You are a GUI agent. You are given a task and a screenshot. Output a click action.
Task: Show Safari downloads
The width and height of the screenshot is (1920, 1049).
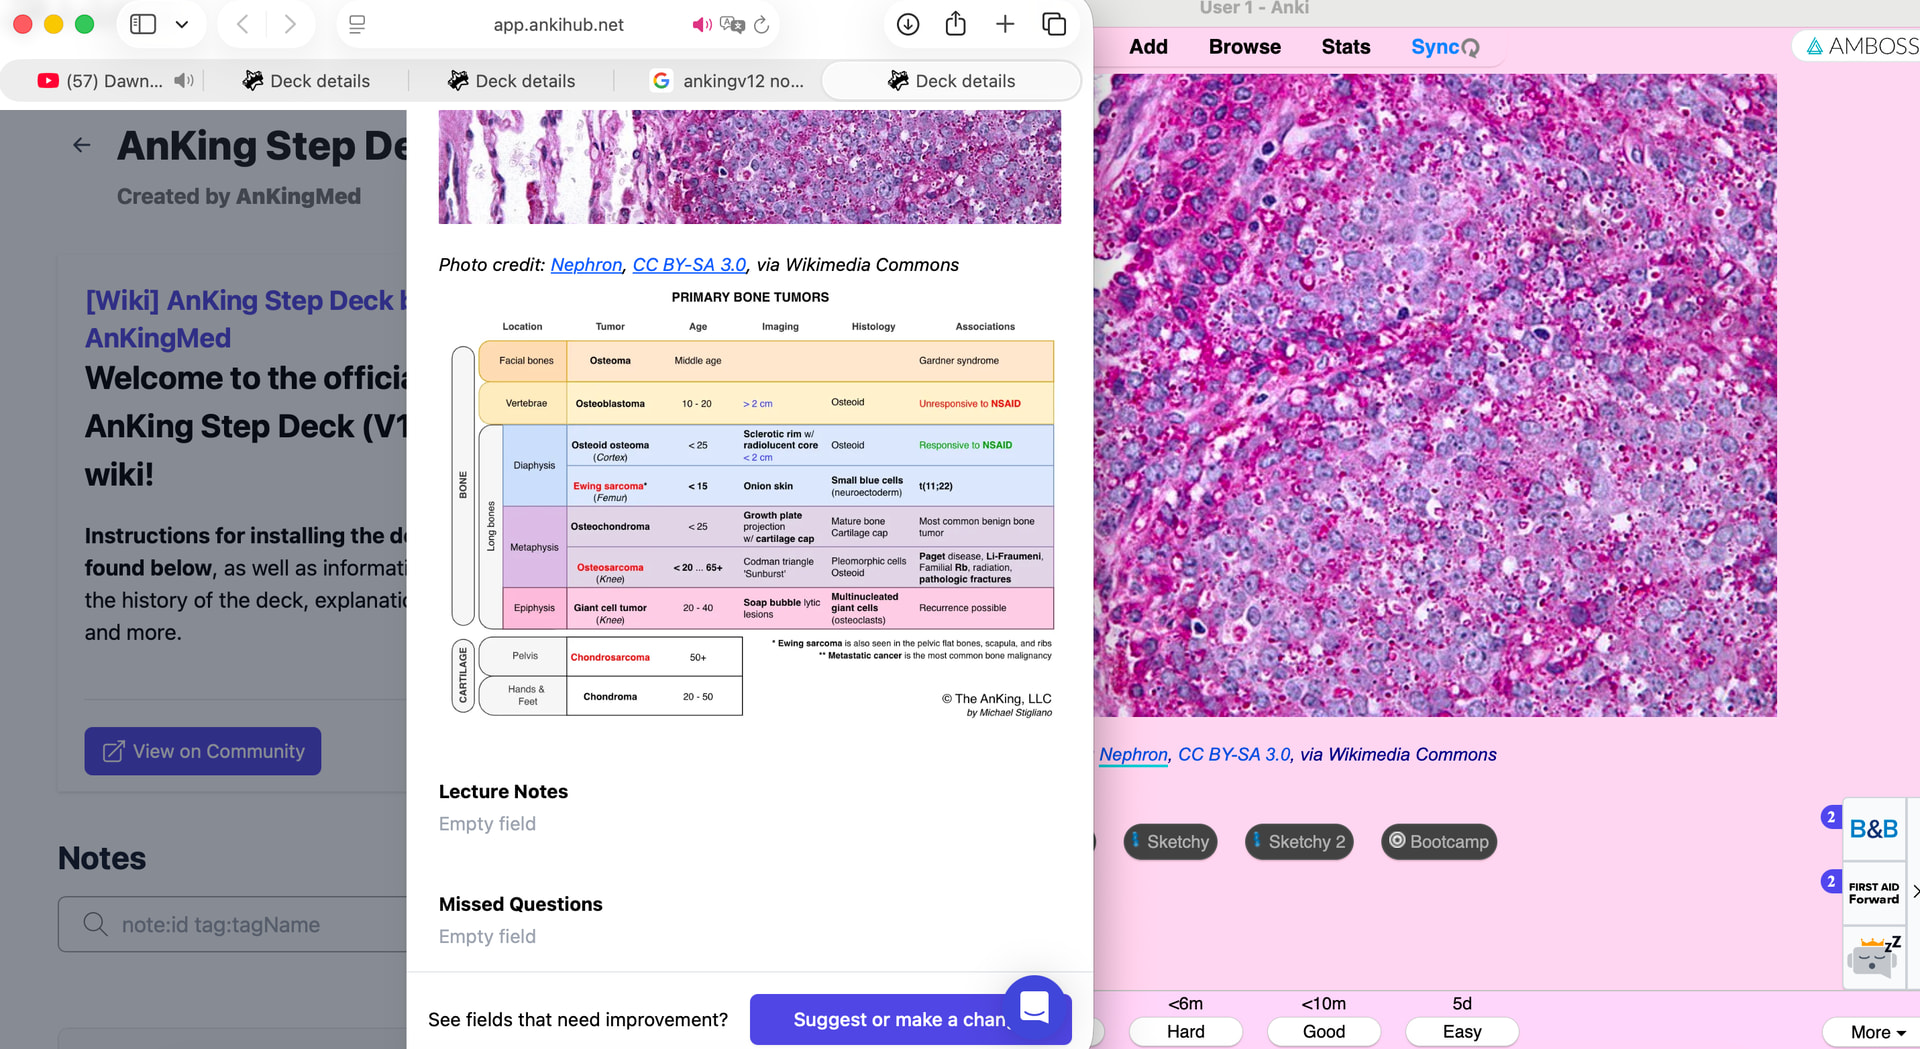click(908, 24)
